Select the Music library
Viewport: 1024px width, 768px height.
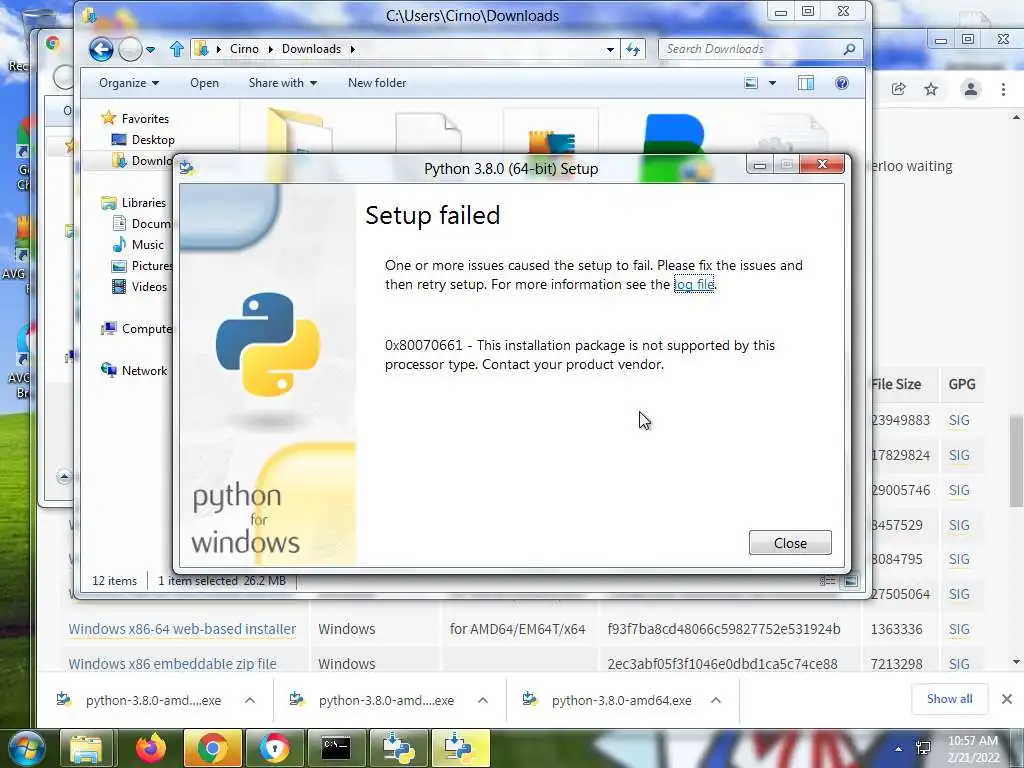click(x=148, y=245)
